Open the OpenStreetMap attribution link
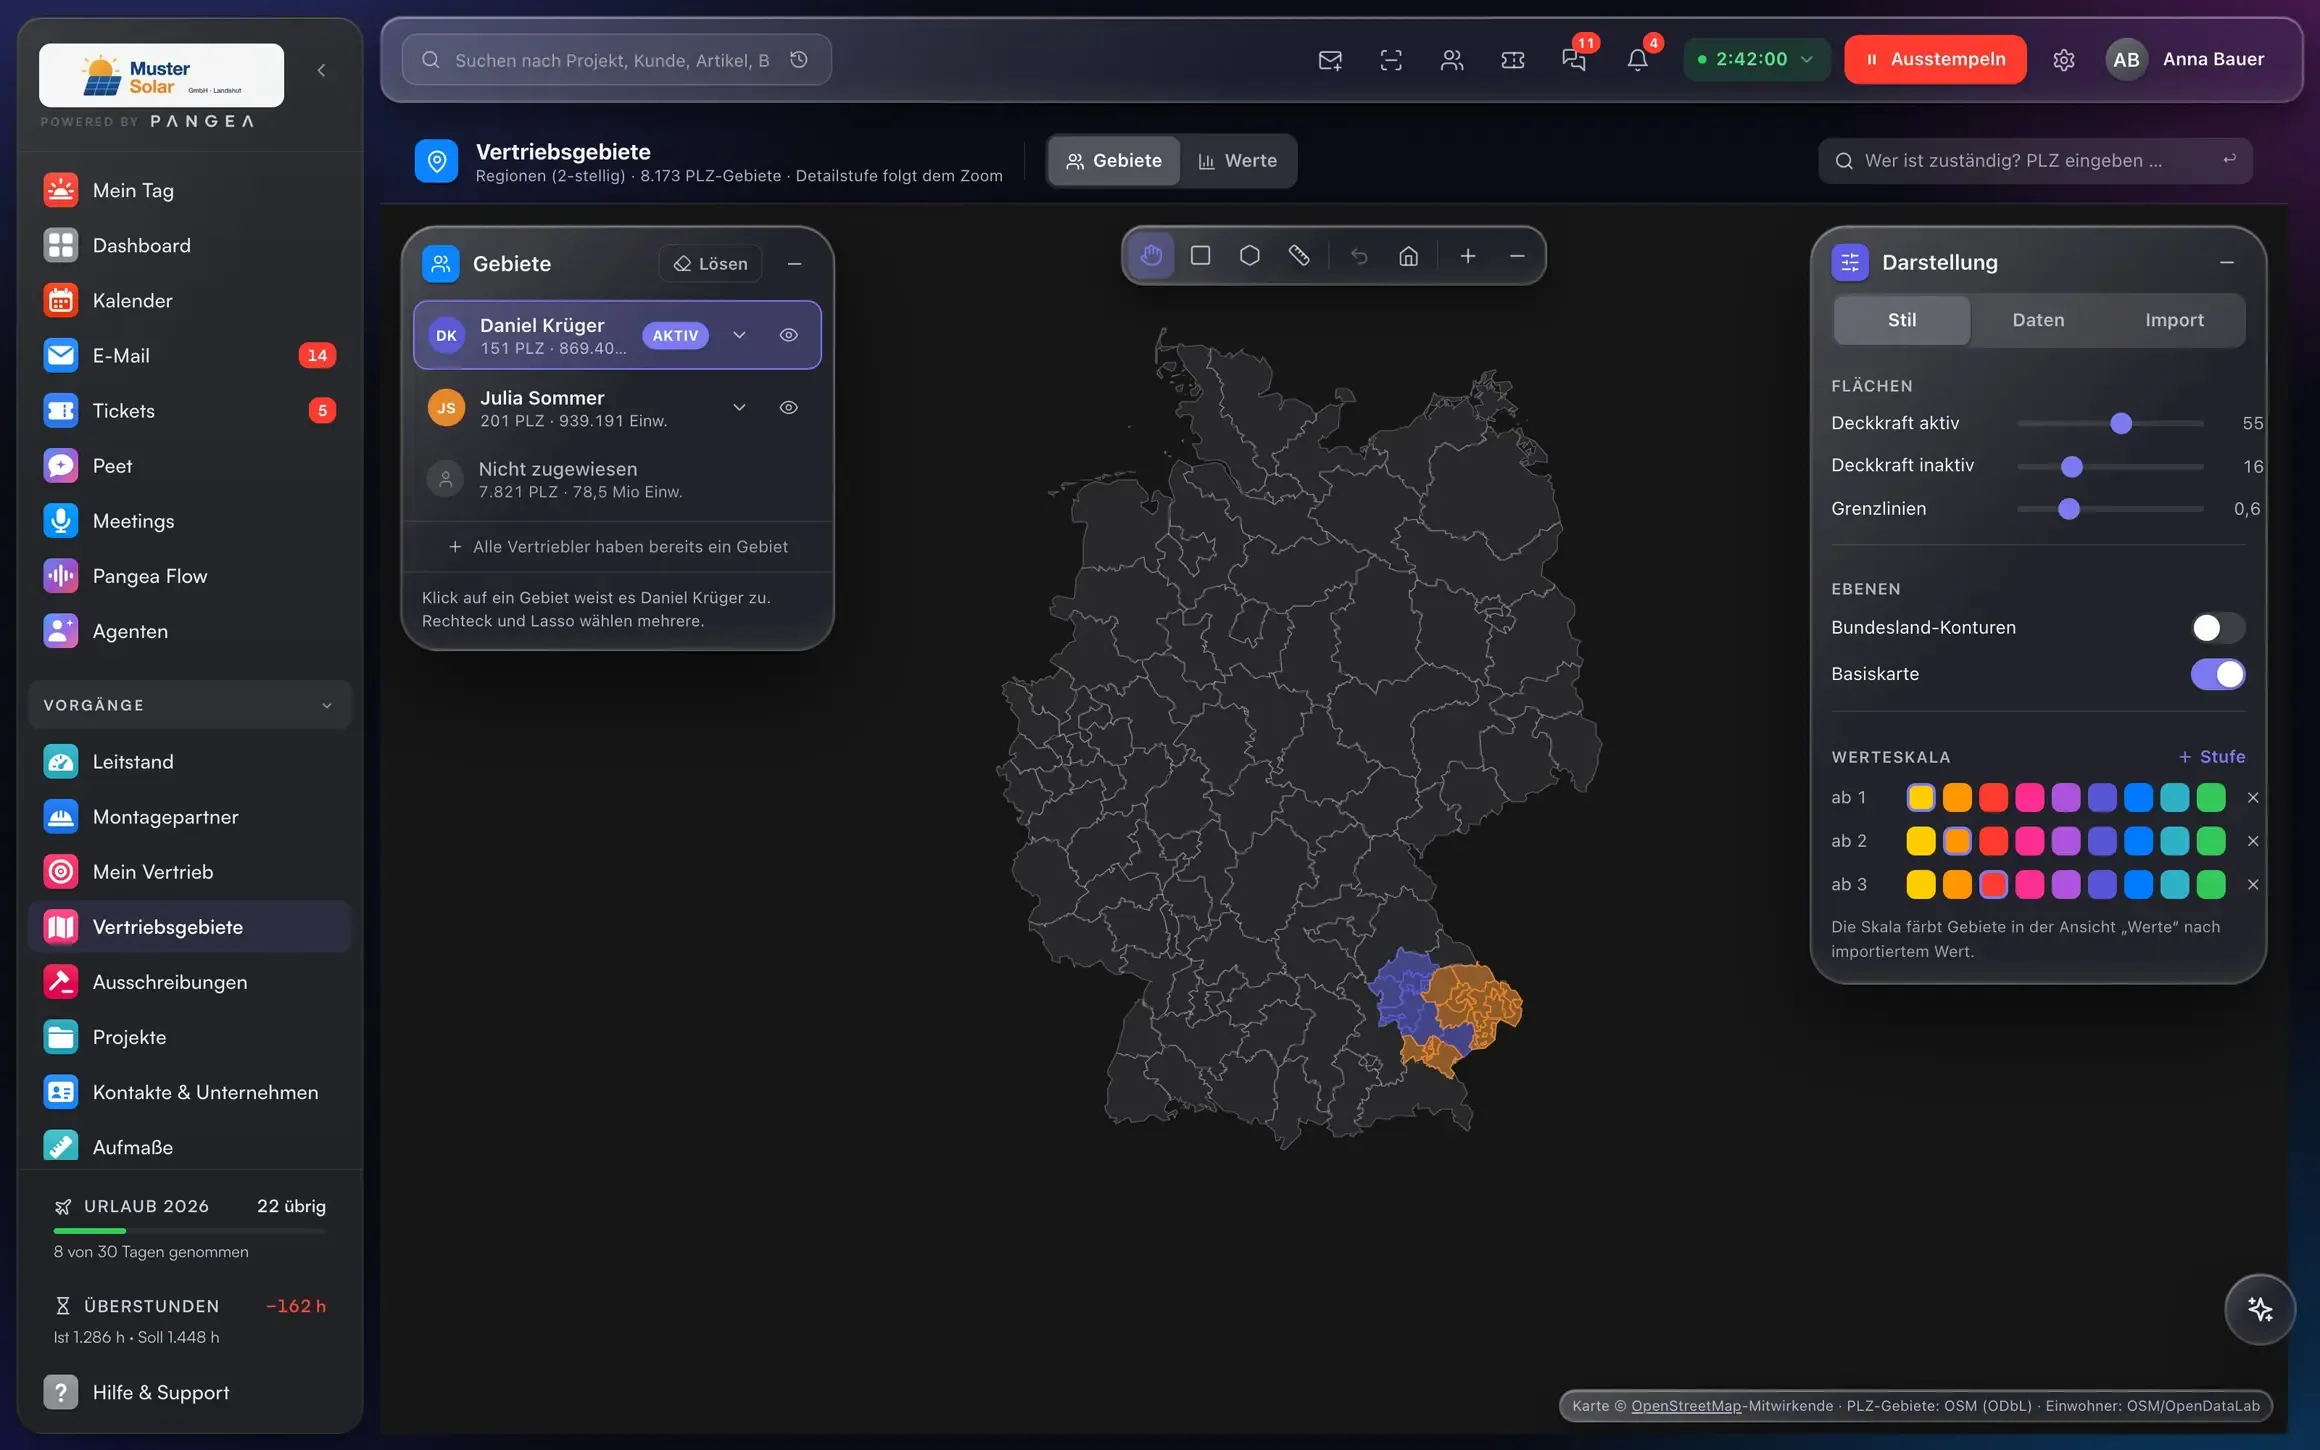2320x1450 pixels. (1685, 1405)
